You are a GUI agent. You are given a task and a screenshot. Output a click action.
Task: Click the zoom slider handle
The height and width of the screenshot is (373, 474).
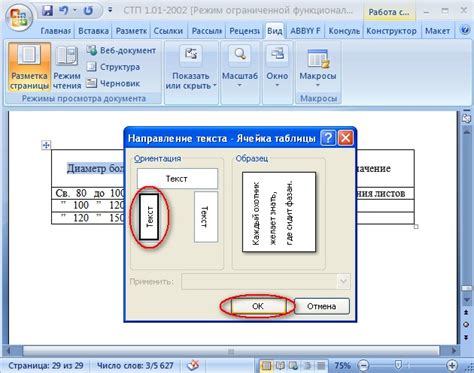click(x=397, y=365)
